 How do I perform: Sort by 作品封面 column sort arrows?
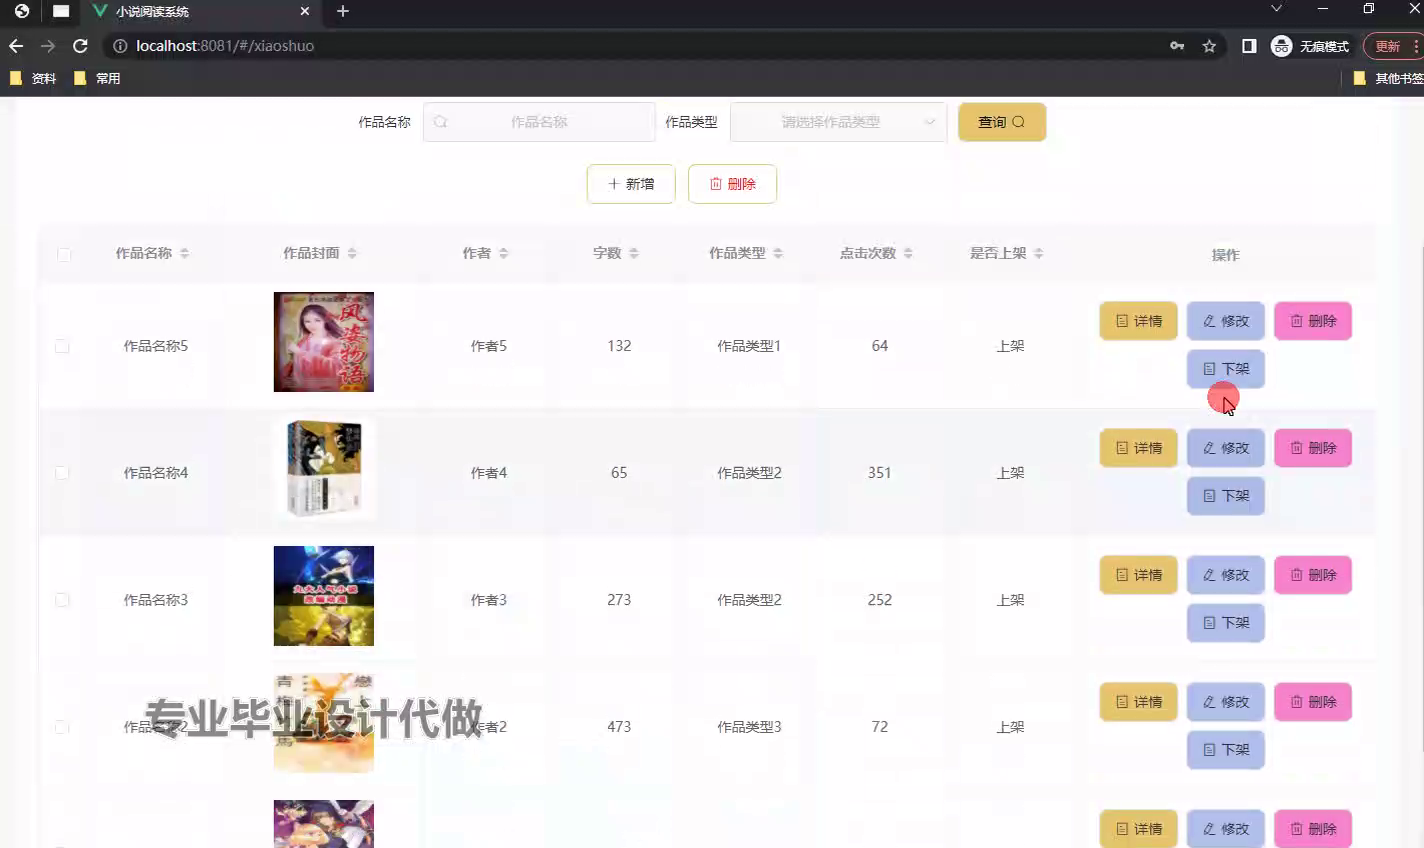pos(352,254)
